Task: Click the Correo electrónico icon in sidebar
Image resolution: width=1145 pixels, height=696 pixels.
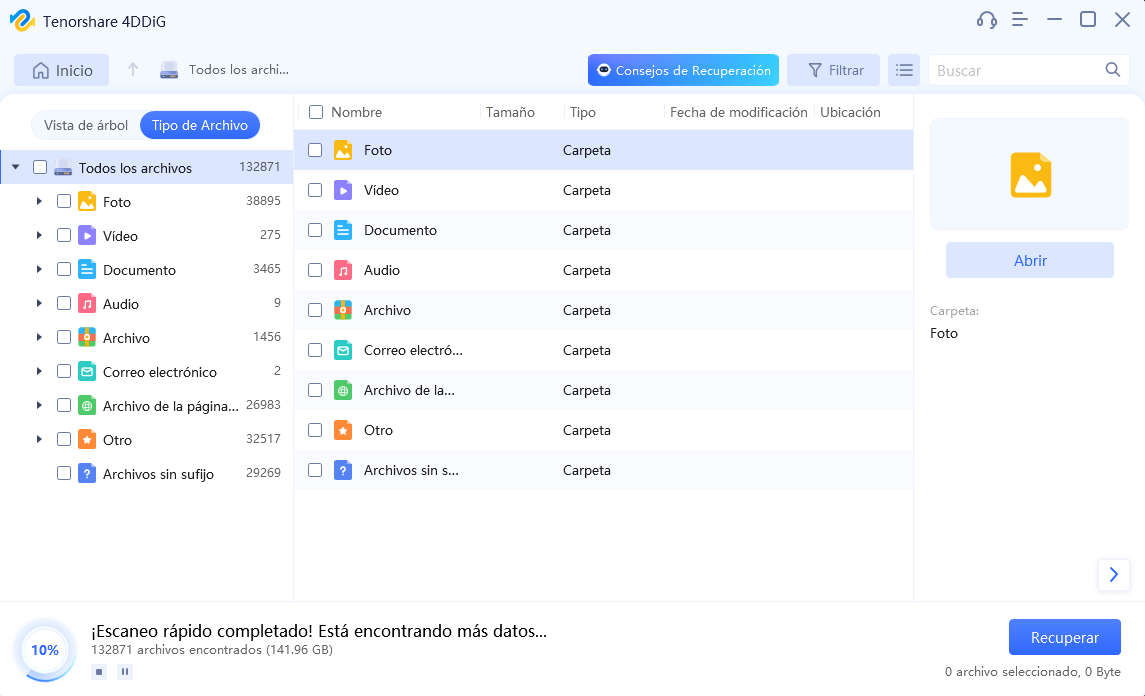Action: point(87,371)
